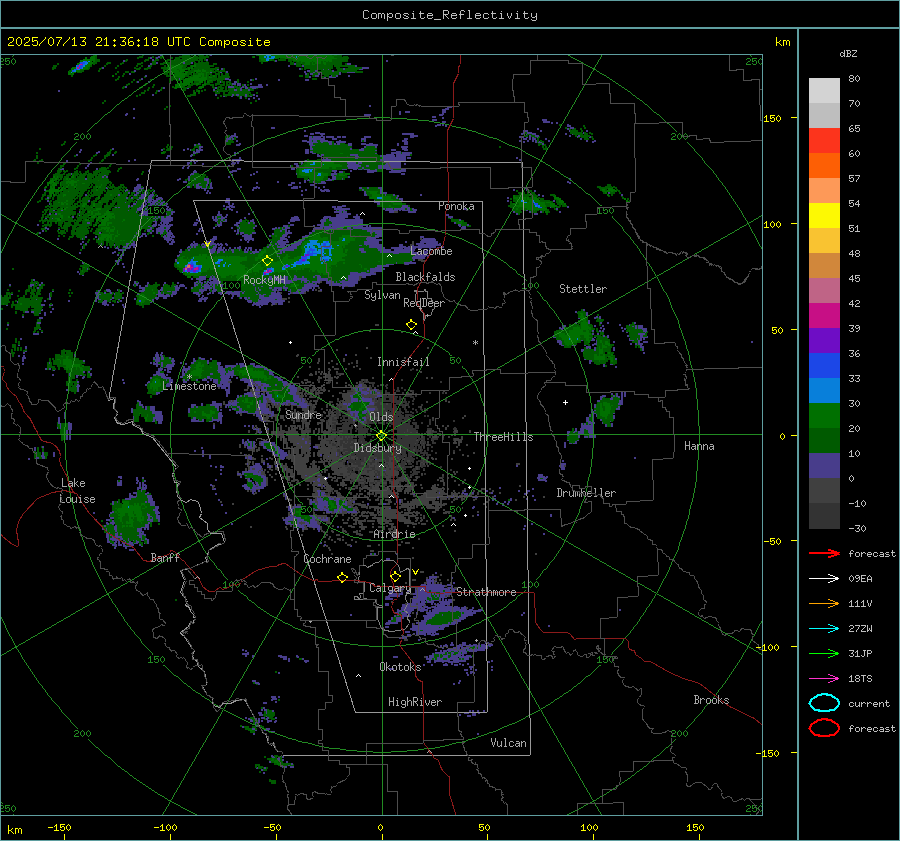This screenshot has width=900, height=841.
Task: Click the Calgary city label
Action: click(390, 588)
